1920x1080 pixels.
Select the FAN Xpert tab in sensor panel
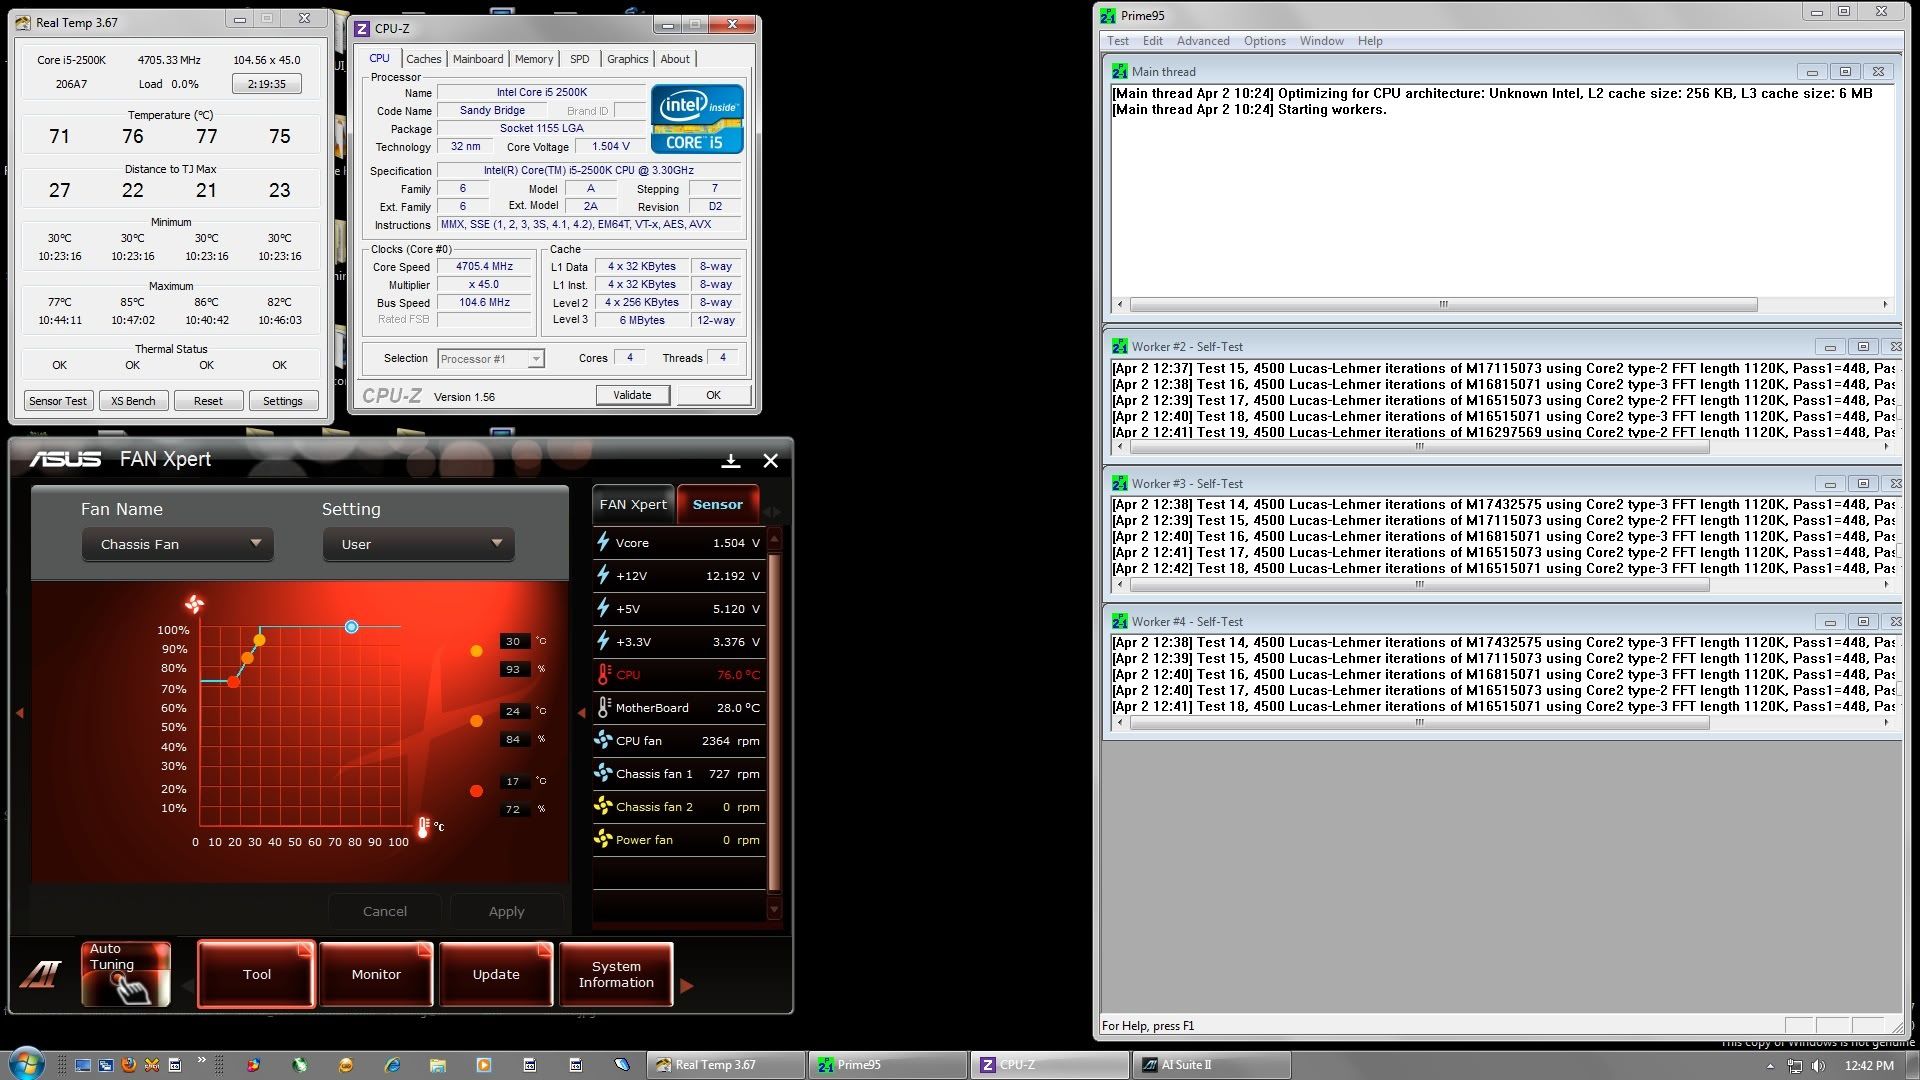(x=633, y=504)
